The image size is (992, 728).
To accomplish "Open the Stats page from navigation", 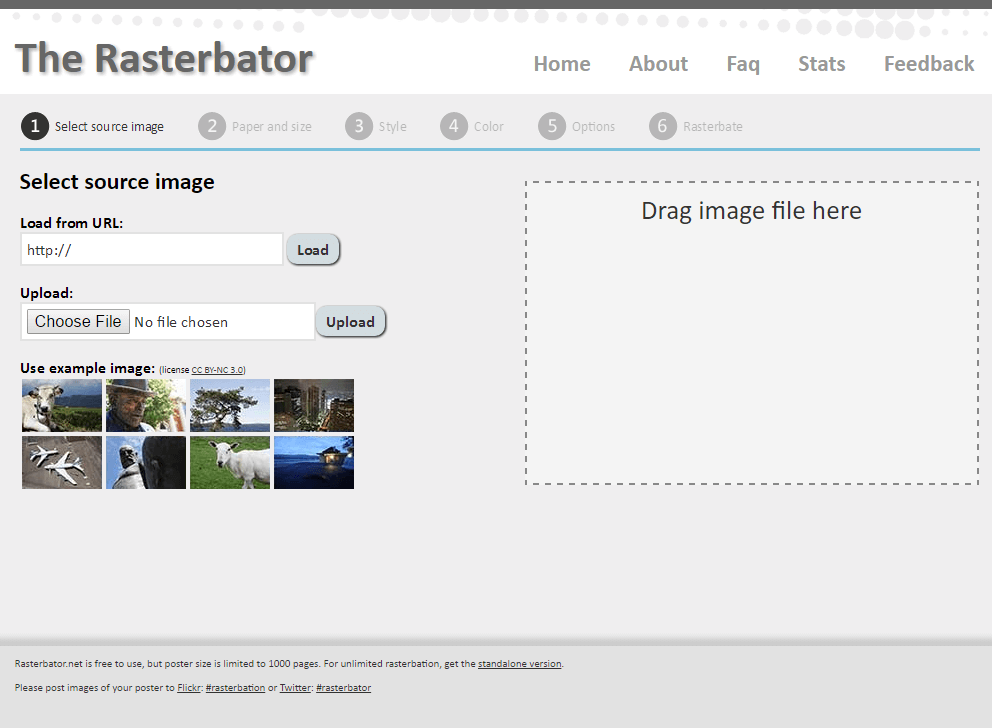I will (x=821, y=64).
